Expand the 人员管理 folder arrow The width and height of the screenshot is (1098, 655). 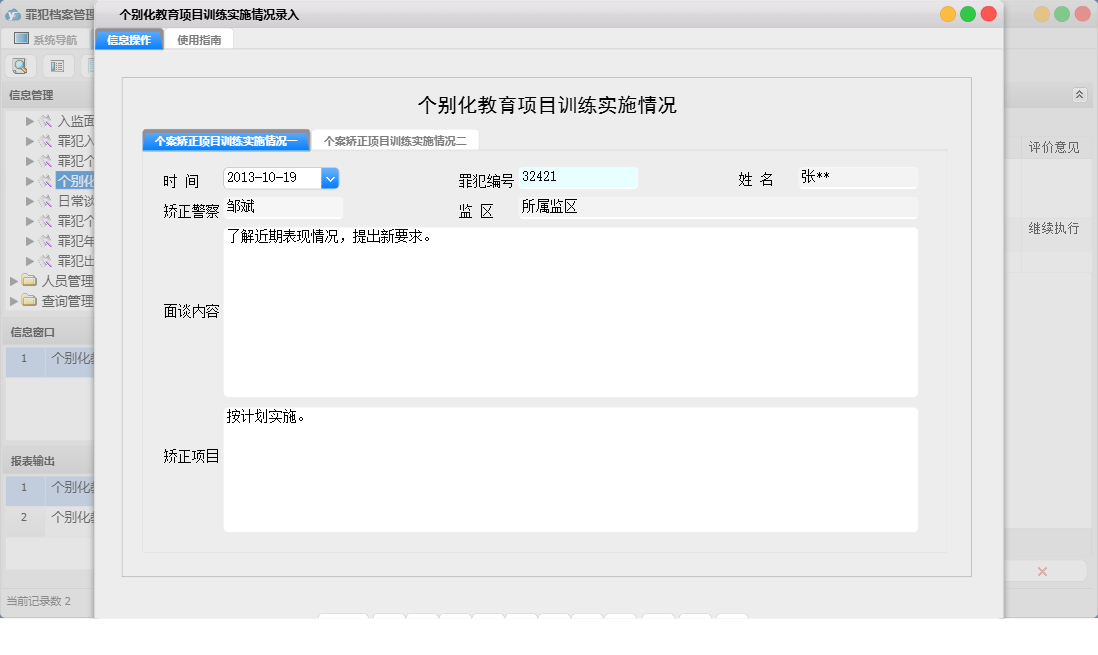14,281
